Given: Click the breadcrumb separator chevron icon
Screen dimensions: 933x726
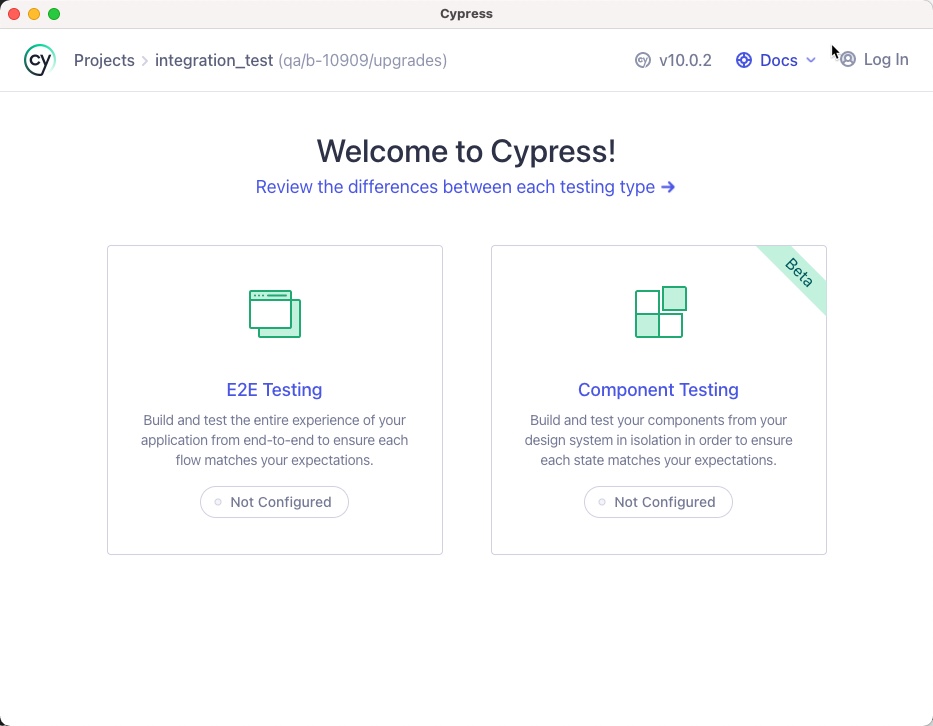Looking at the screenshot, I should 145,61.
